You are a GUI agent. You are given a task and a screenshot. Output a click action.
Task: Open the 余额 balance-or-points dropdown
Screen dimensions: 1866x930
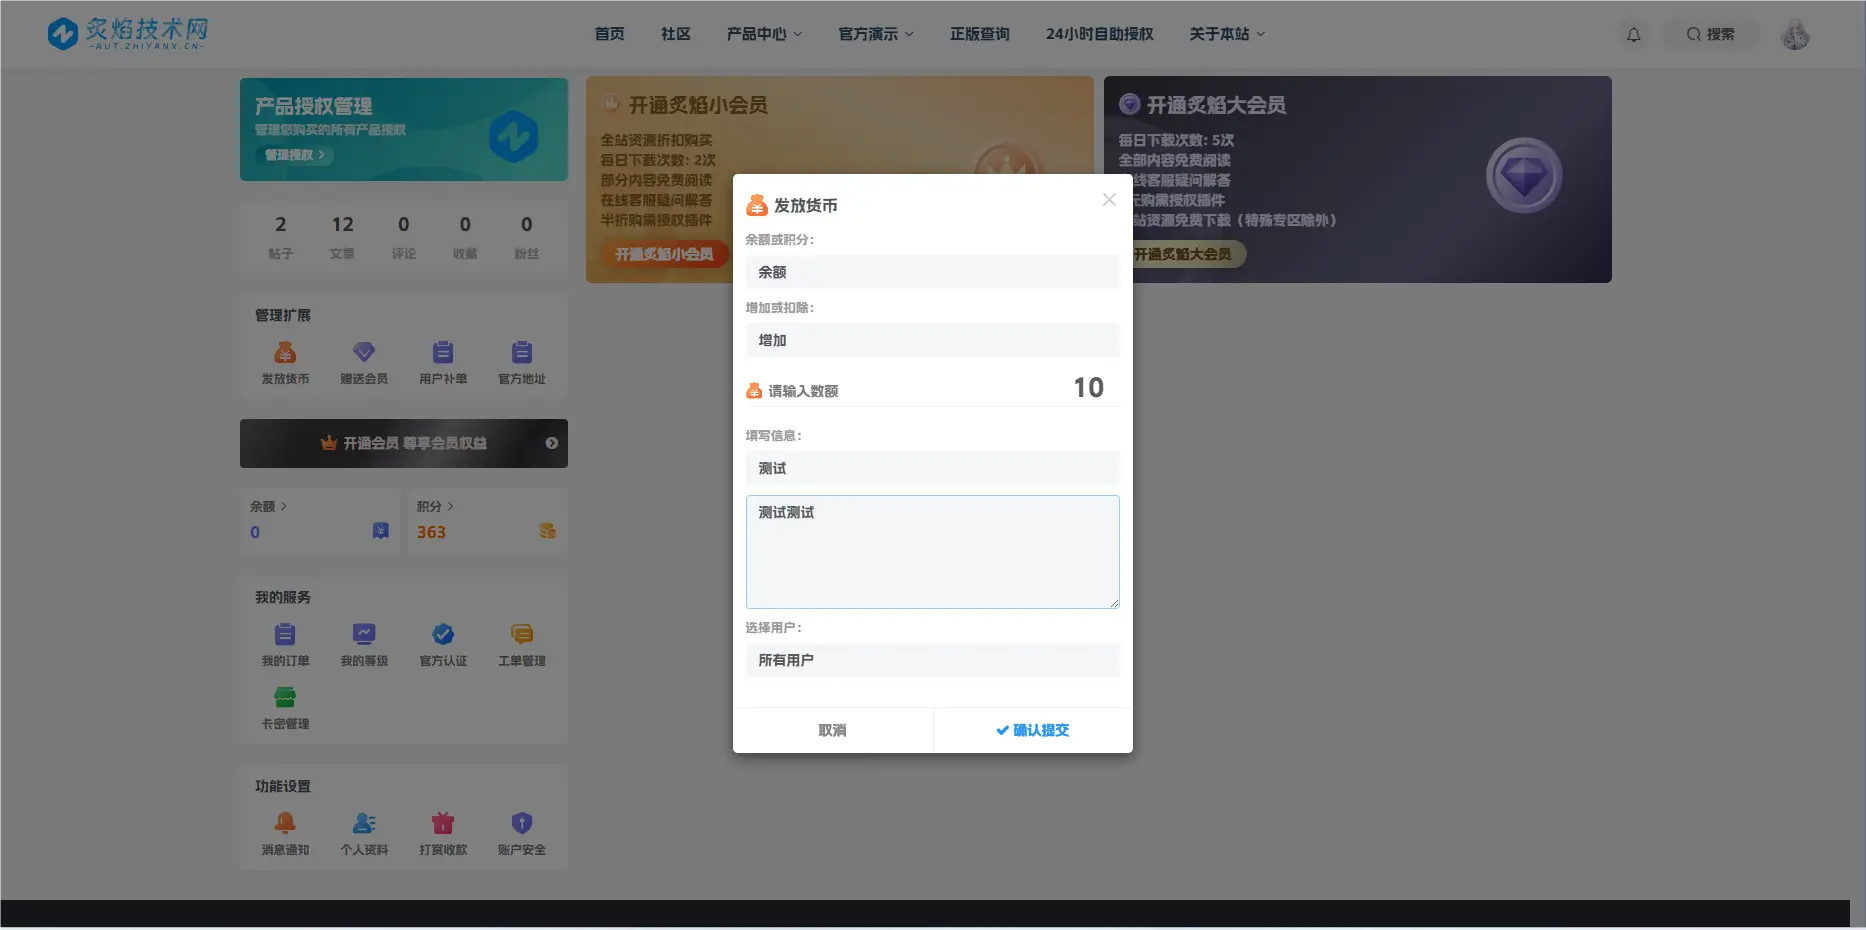(931, 271)
